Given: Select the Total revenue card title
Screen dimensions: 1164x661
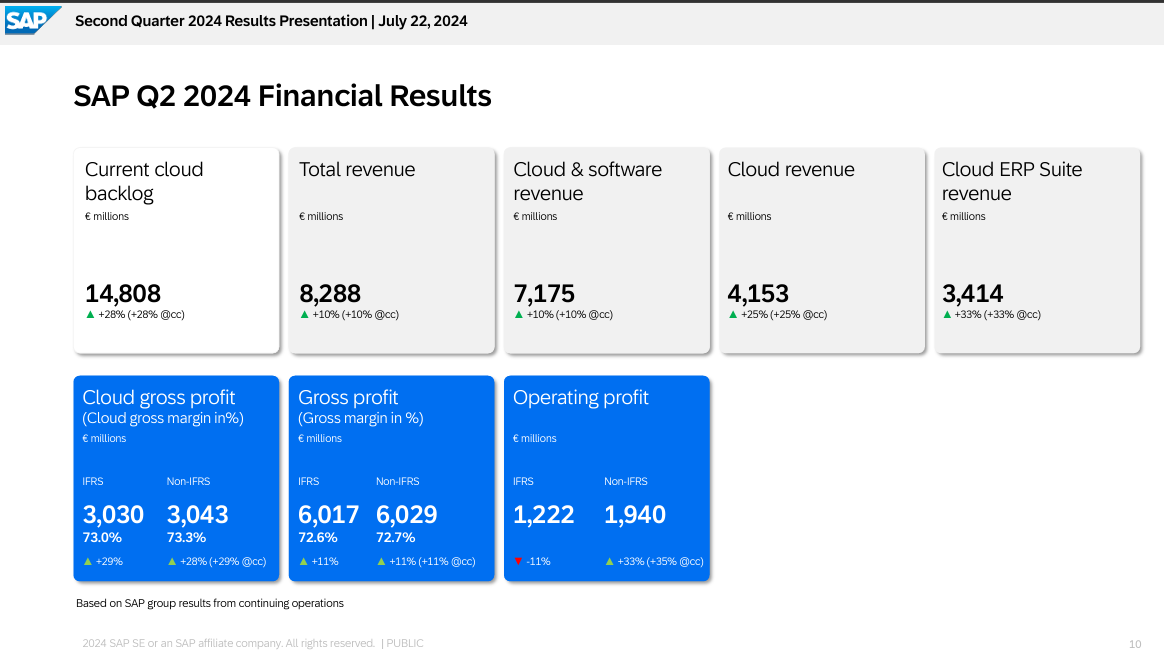Looking at the screenshot, I should tap(356, 169).
